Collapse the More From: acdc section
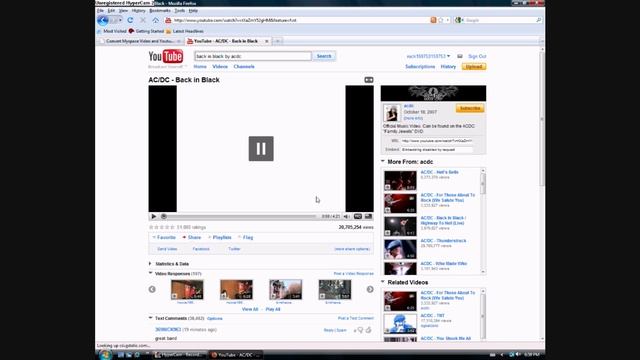Viewport: 640px width, 360px height. point(383,161)
